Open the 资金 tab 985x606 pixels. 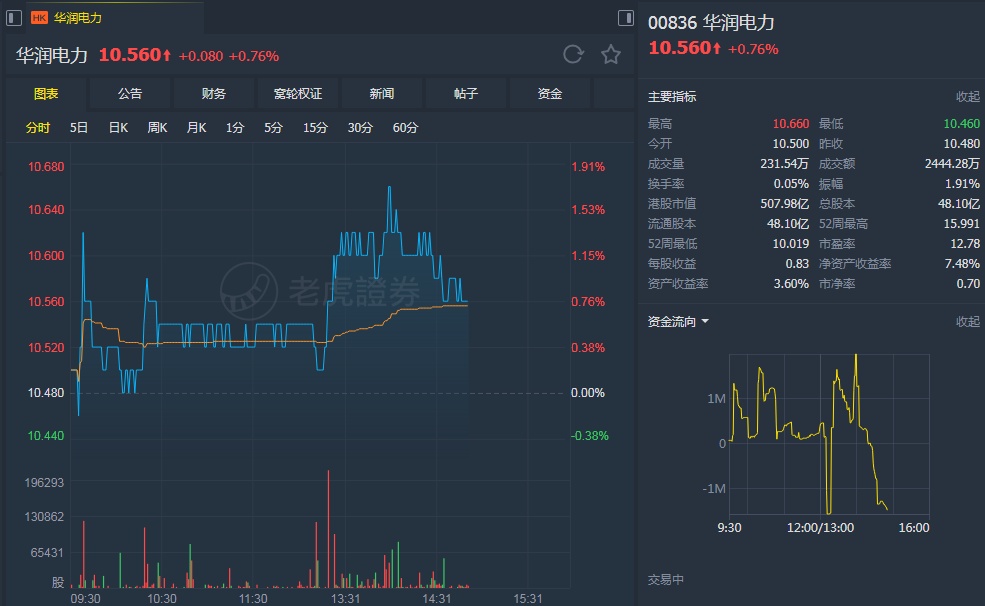pyautogui.click(x=550, y=94)
